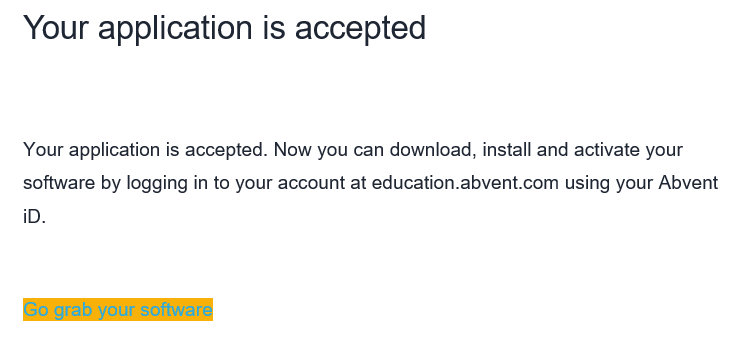Click the word 'download' in the body text
The height and width of the screenshot is (363, 736).
pyautogui.click(x=432, y=150)
